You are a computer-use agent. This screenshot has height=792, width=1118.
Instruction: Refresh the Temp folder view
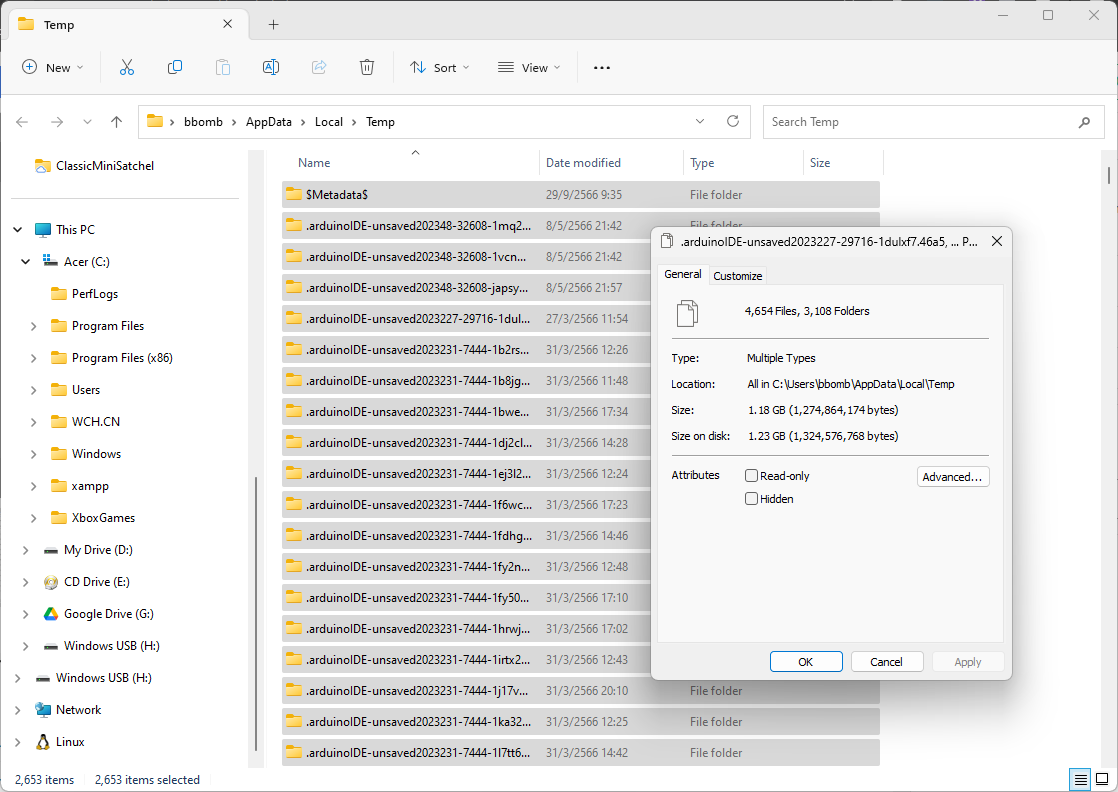pos(733,121)
